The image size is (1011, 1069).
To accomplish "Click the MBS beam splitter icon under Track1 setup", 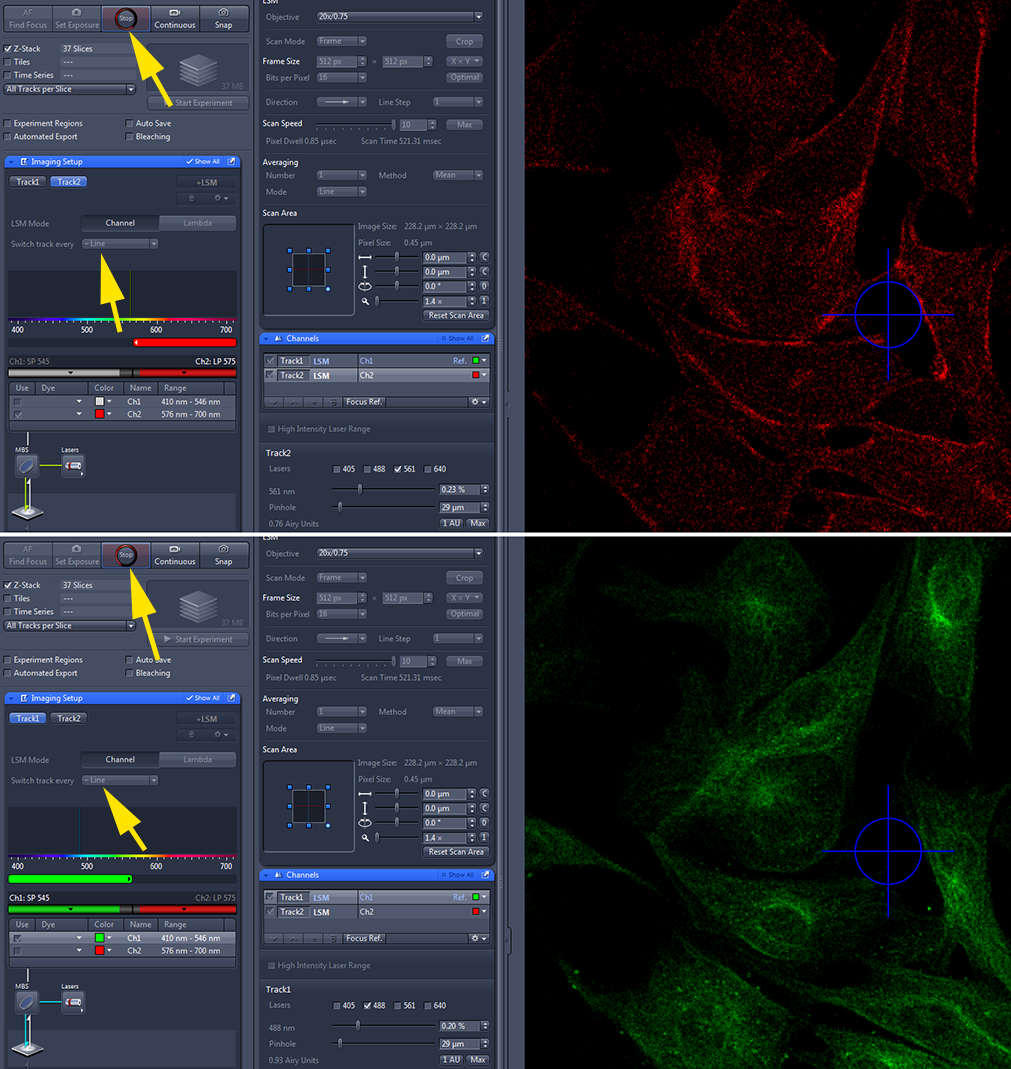I will pyautogui.click(x=26, y=1002).
